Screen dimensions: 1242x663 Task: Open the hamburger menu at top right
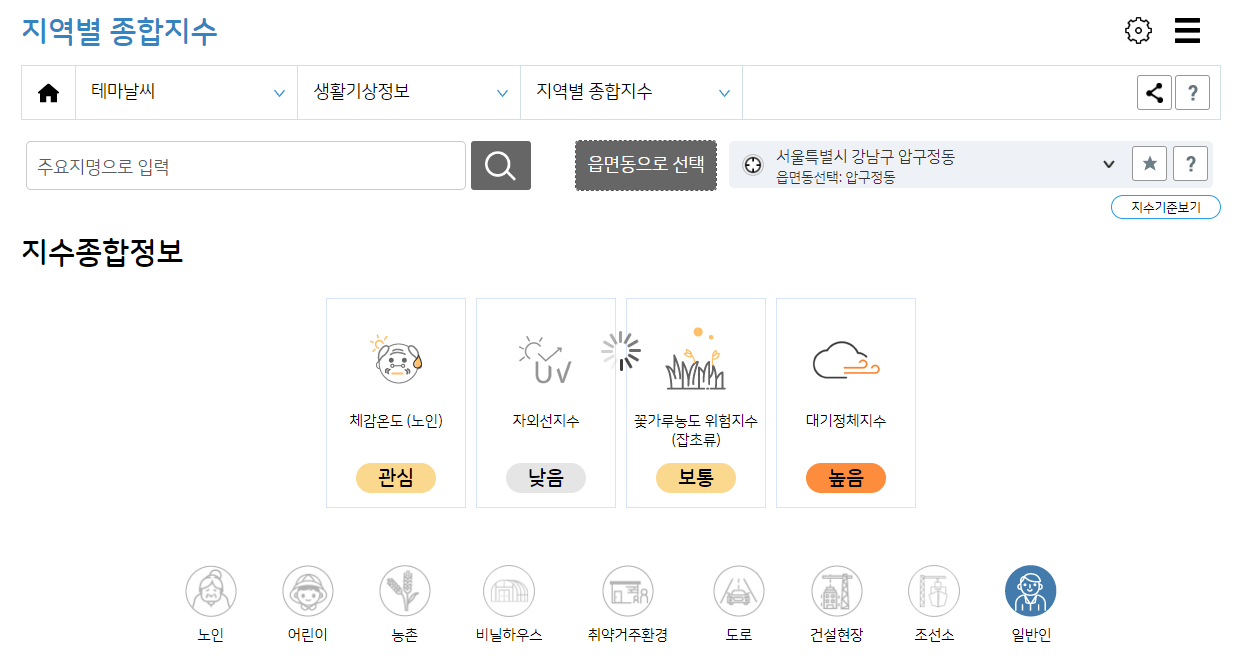(1188, 30)
